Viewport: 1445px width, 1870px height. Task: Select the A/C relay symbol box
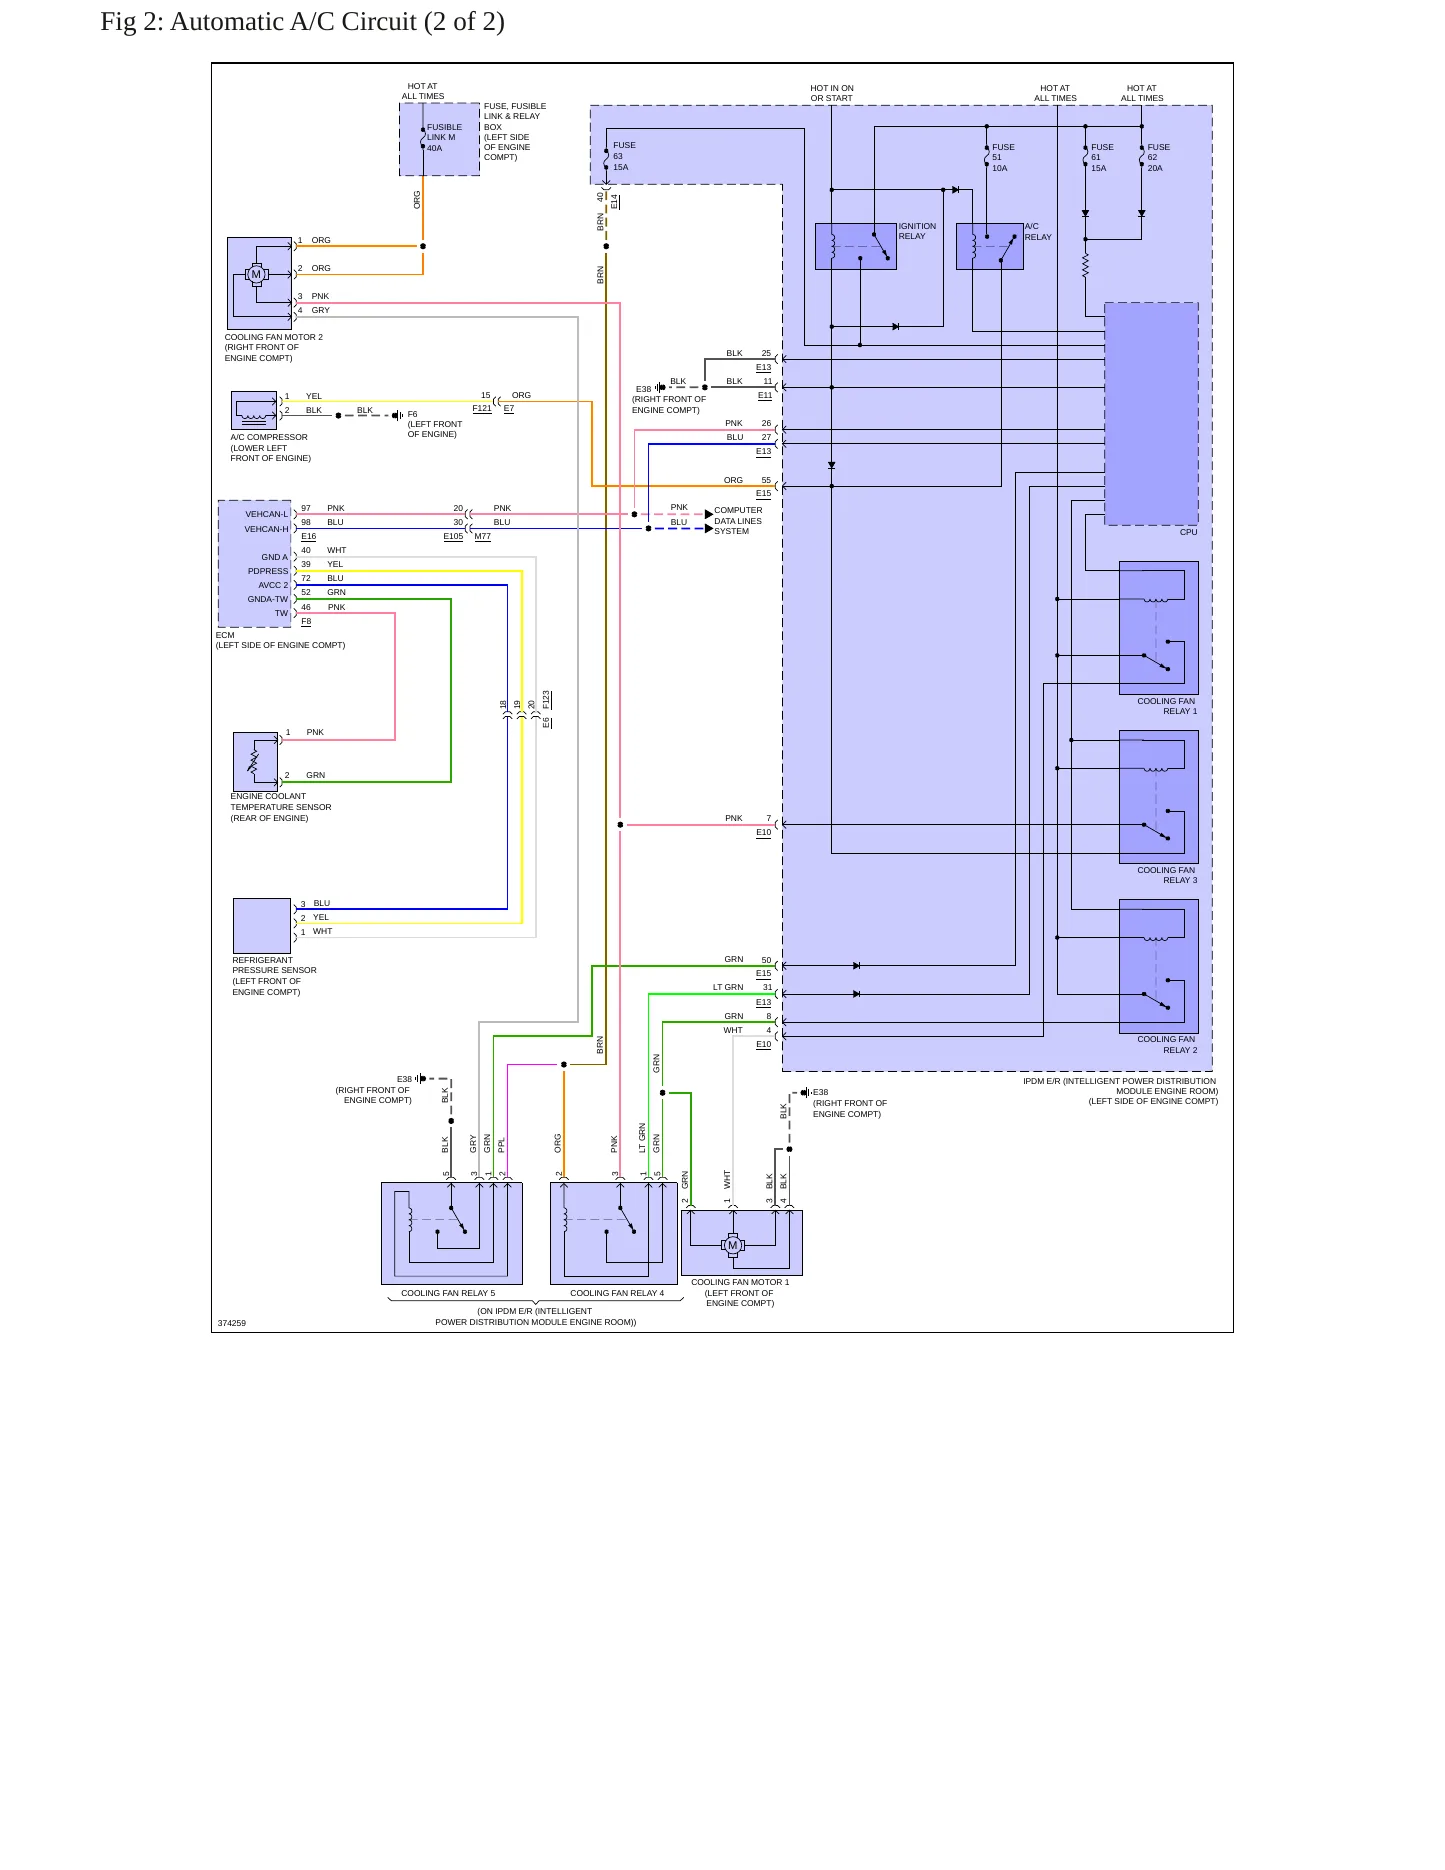click(x=990, y=246)
